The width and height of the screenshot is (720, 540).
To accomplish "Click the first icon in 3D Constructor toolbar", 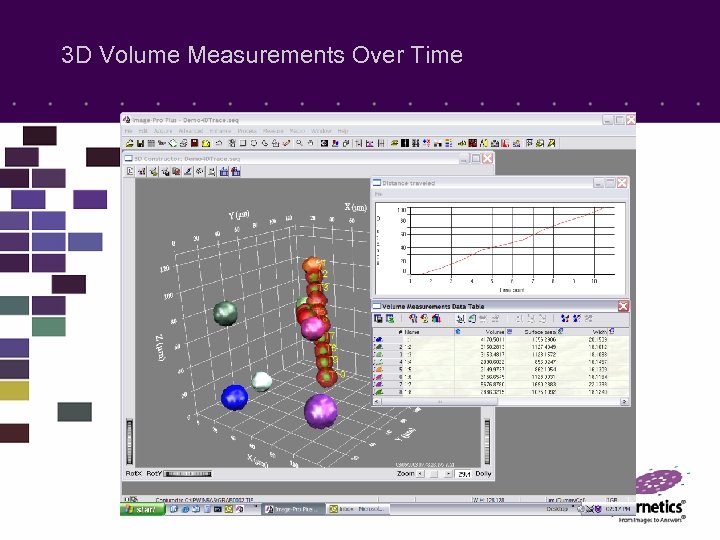I will [x=129, y=172].
